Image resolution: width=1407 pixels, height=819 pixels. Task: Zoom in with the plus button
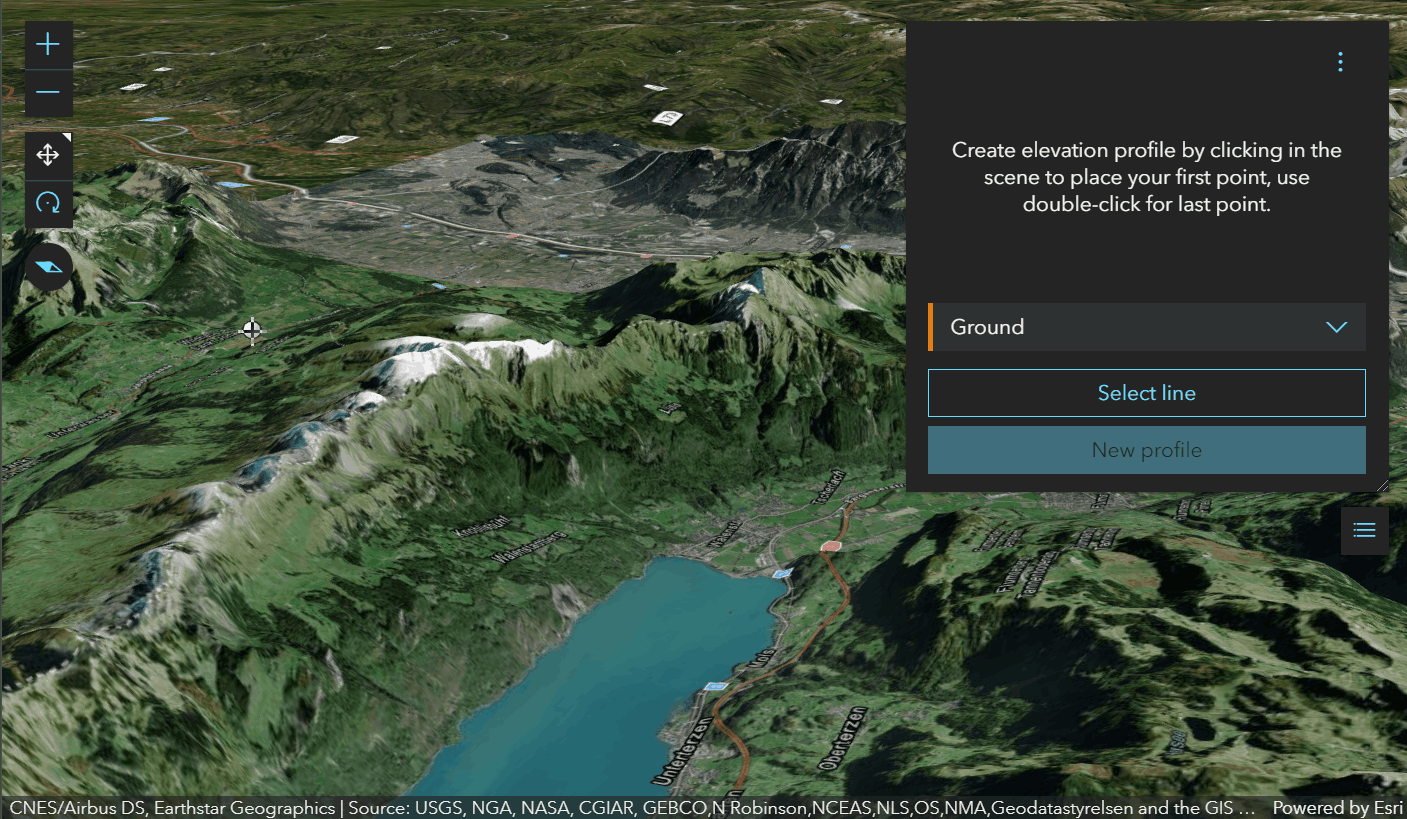tap(48, 45)
